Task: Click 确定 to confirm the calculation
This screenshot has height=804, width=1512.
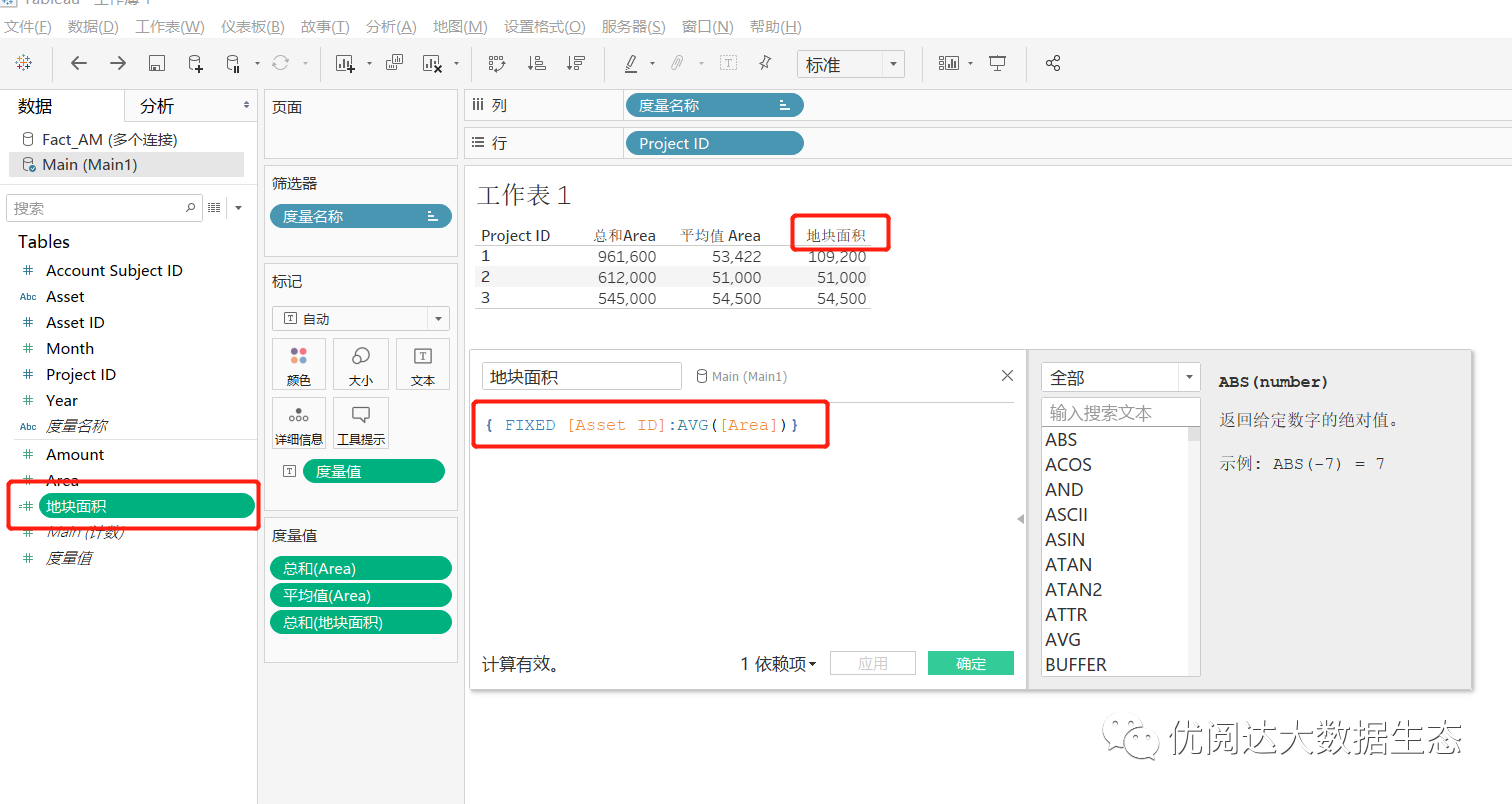Action: [969, 662]
